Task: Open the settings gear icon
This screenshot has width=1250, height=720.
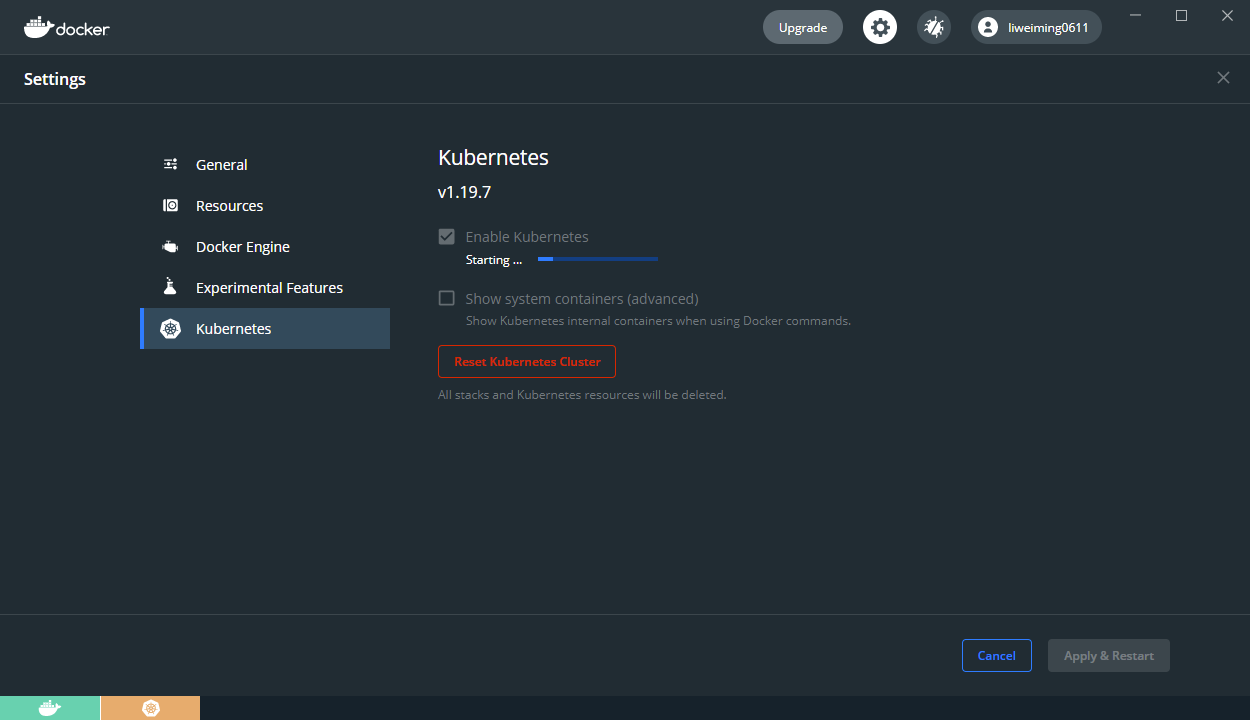Action: (x=880, y=28)
